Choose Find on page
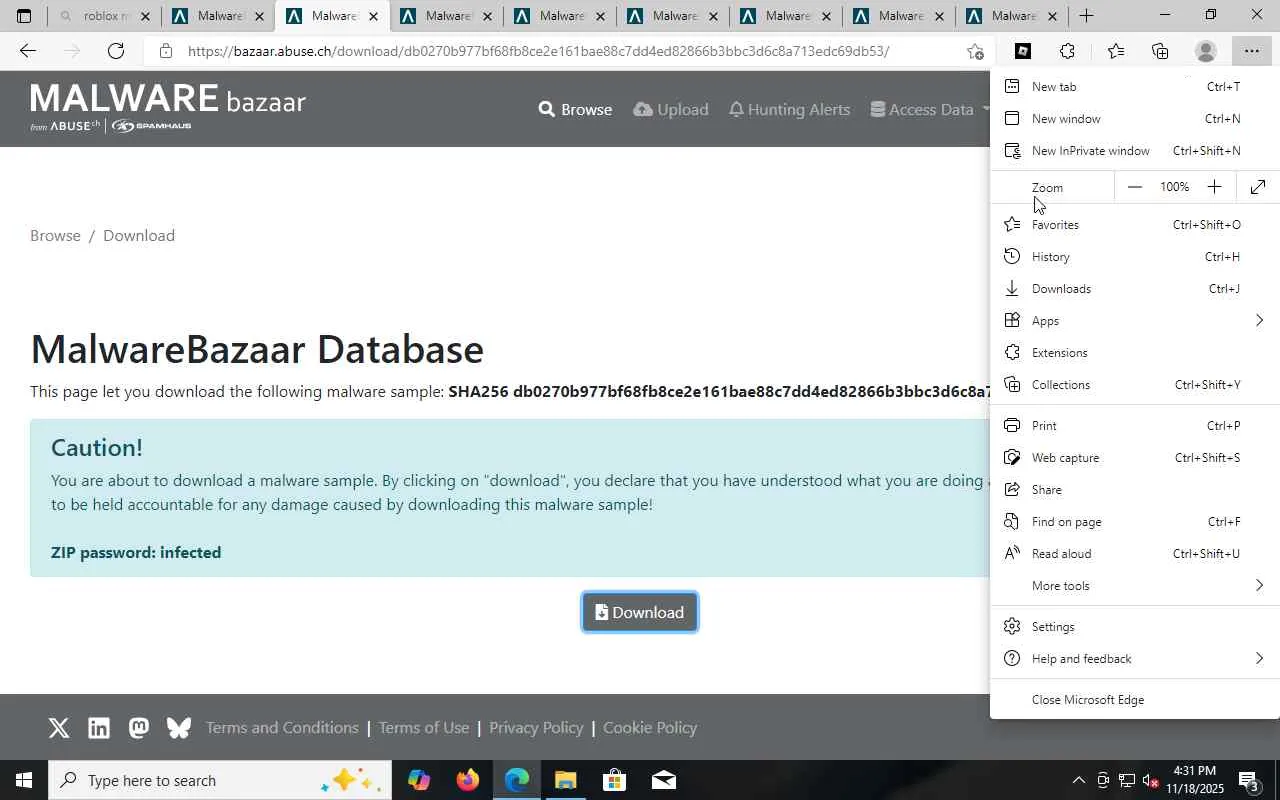 point(1135,522)
